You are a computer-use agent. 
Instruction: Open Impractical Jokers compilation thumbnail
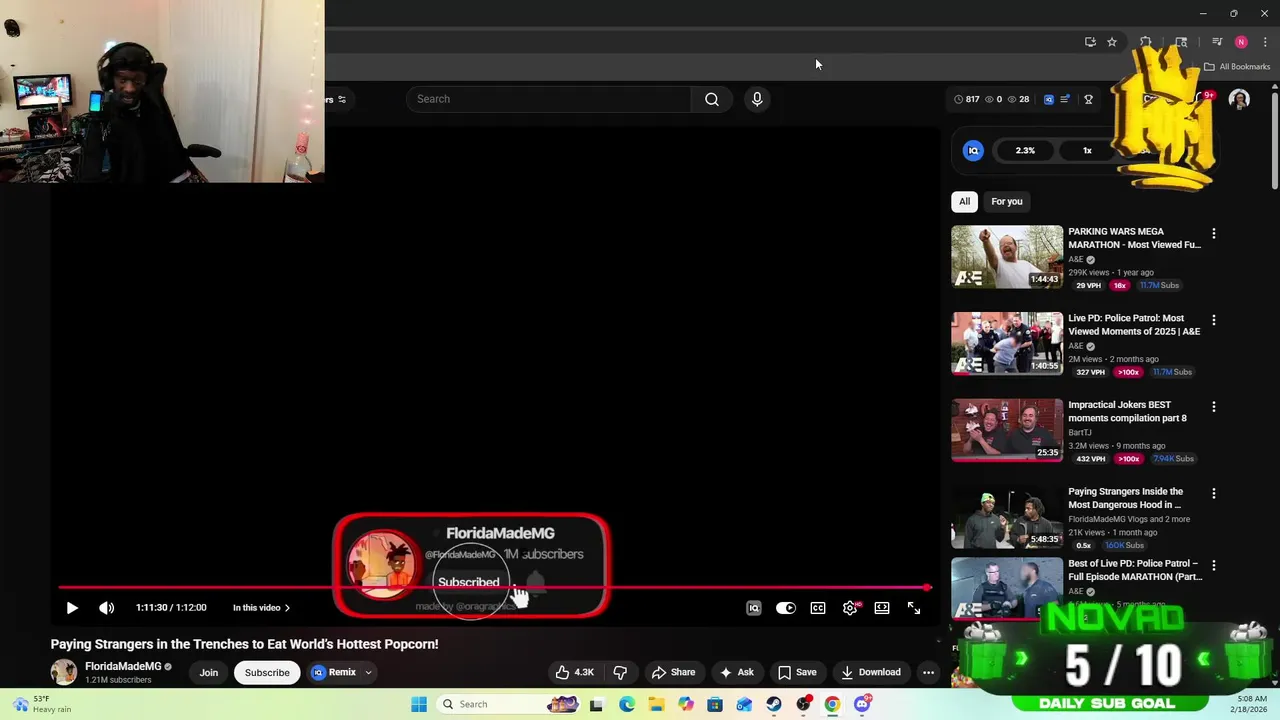pos(1007,430)
